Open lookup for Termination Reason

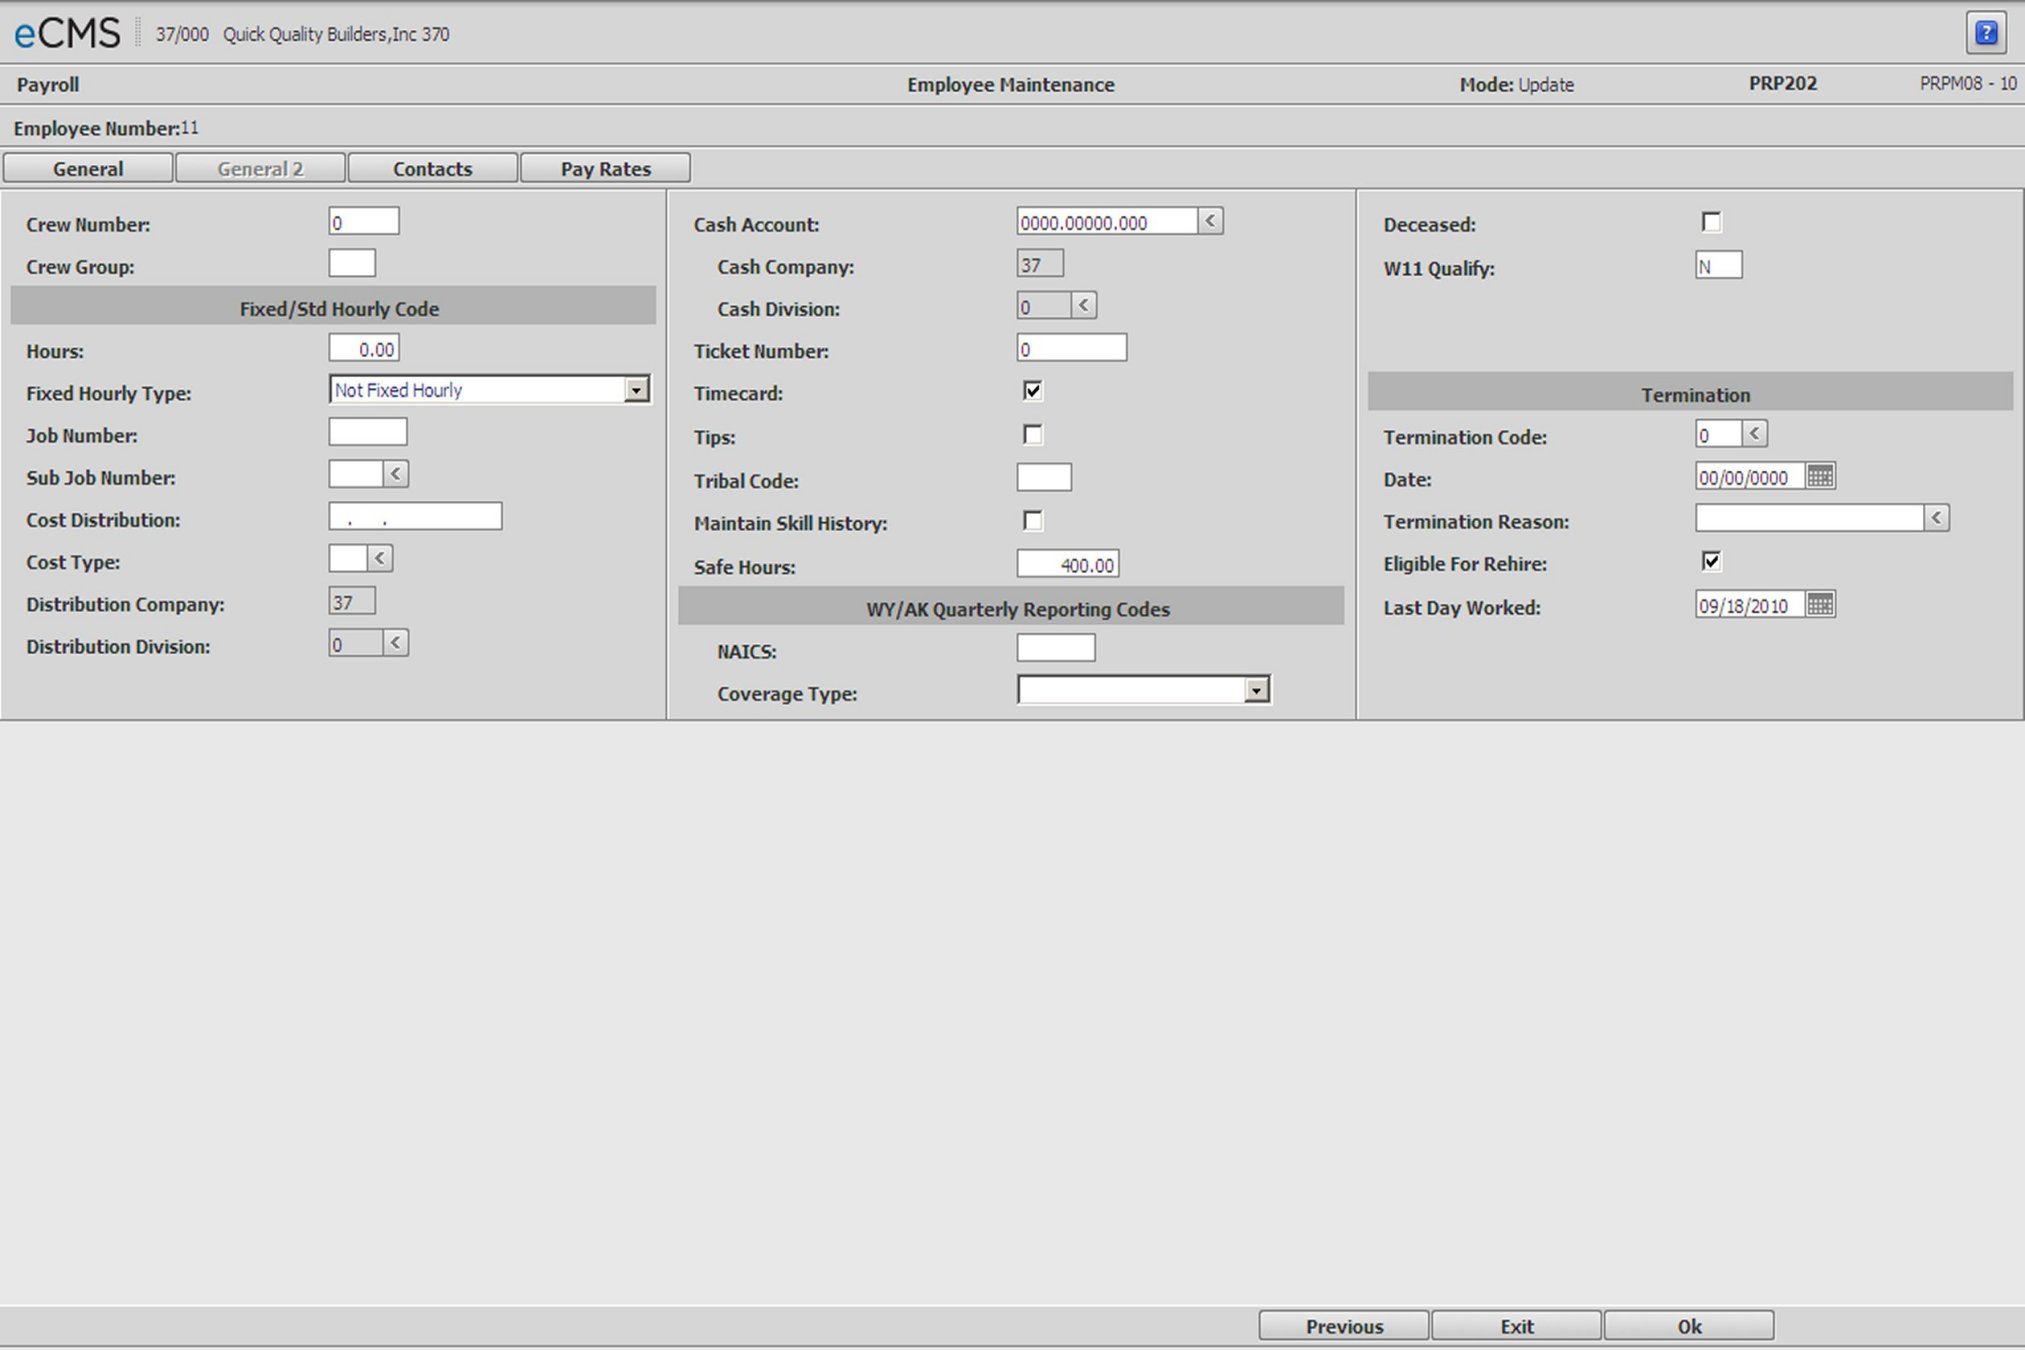click(1937, 518)
